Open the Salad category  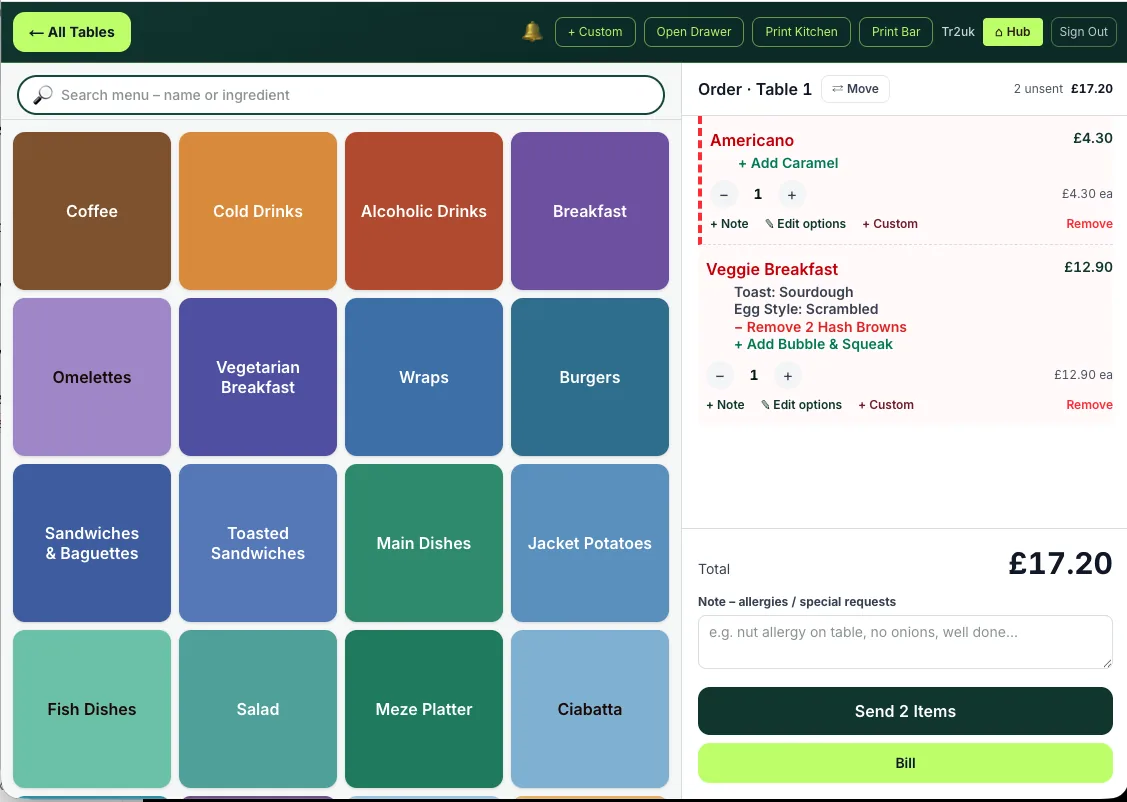coord(258,709)
